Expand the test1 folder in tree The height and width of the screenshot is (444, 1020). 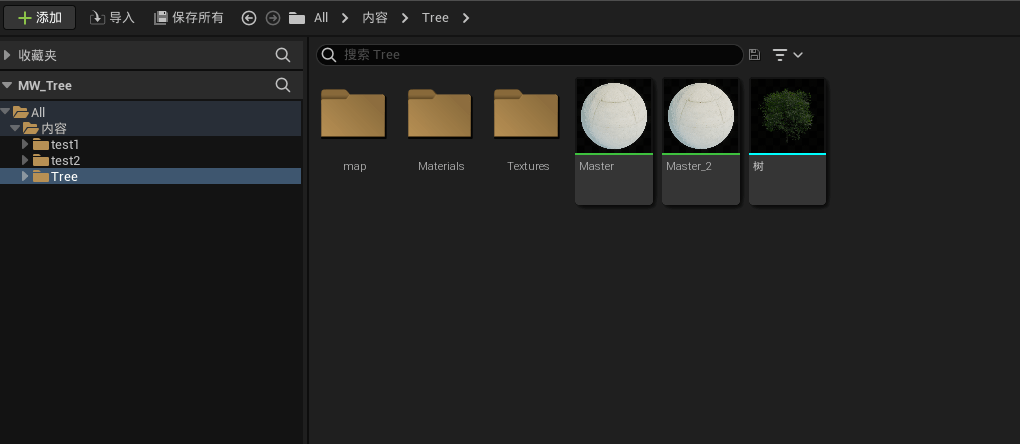pyautogui.click(x=26, y=145)
